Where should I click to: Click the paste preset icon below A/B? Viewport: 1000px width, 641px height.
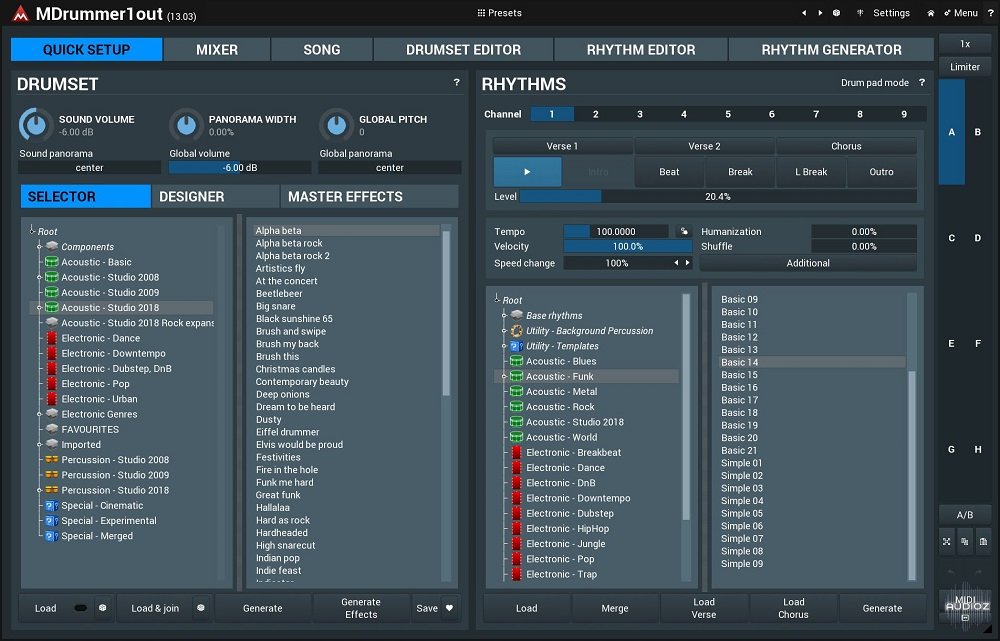pos(983,542)
